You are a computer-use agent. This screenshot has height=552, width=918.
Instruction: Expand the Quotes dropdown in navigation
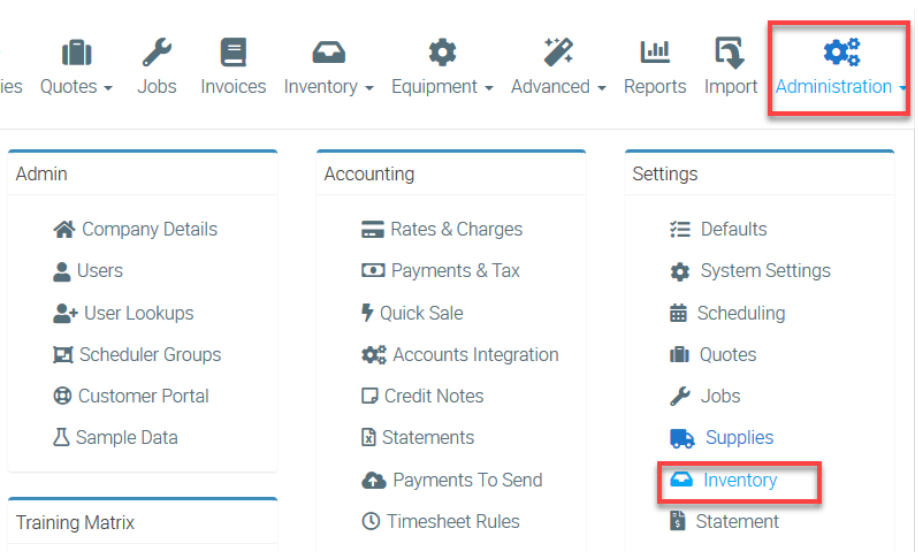coord(76,87)
